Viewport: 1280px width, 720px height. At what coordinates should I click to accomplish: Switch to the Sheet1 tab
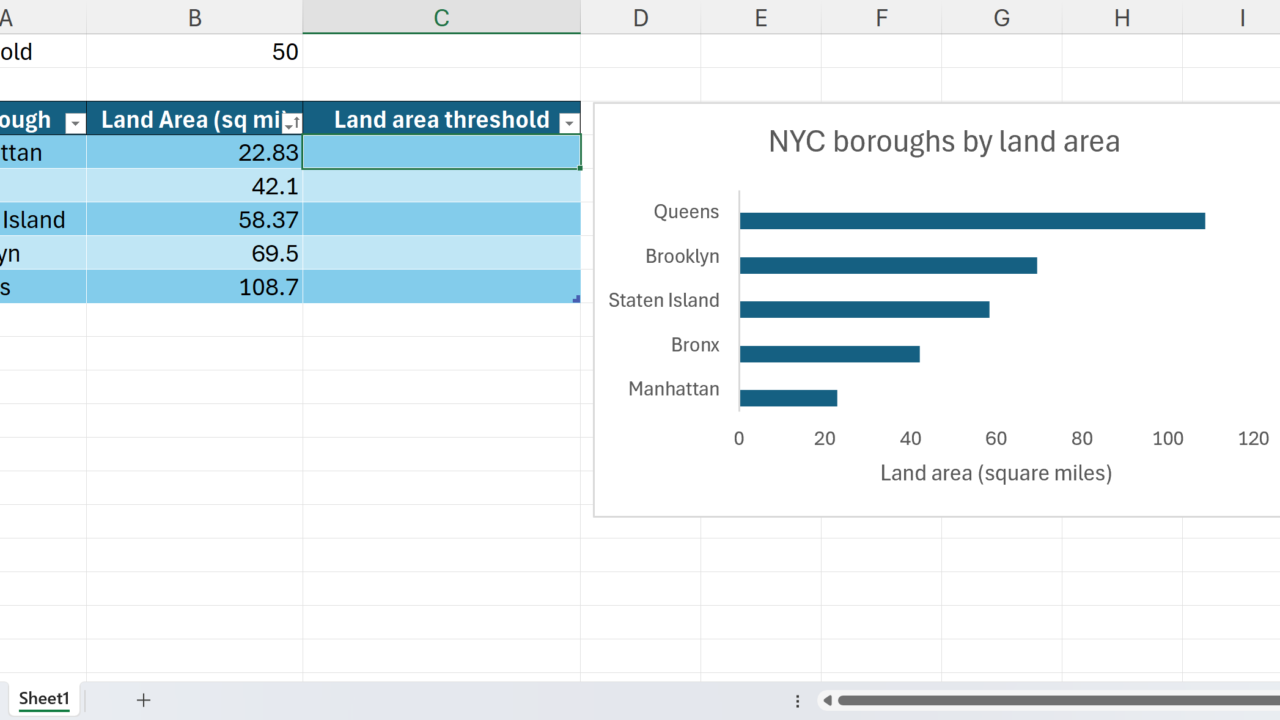[x=44, y=699]
